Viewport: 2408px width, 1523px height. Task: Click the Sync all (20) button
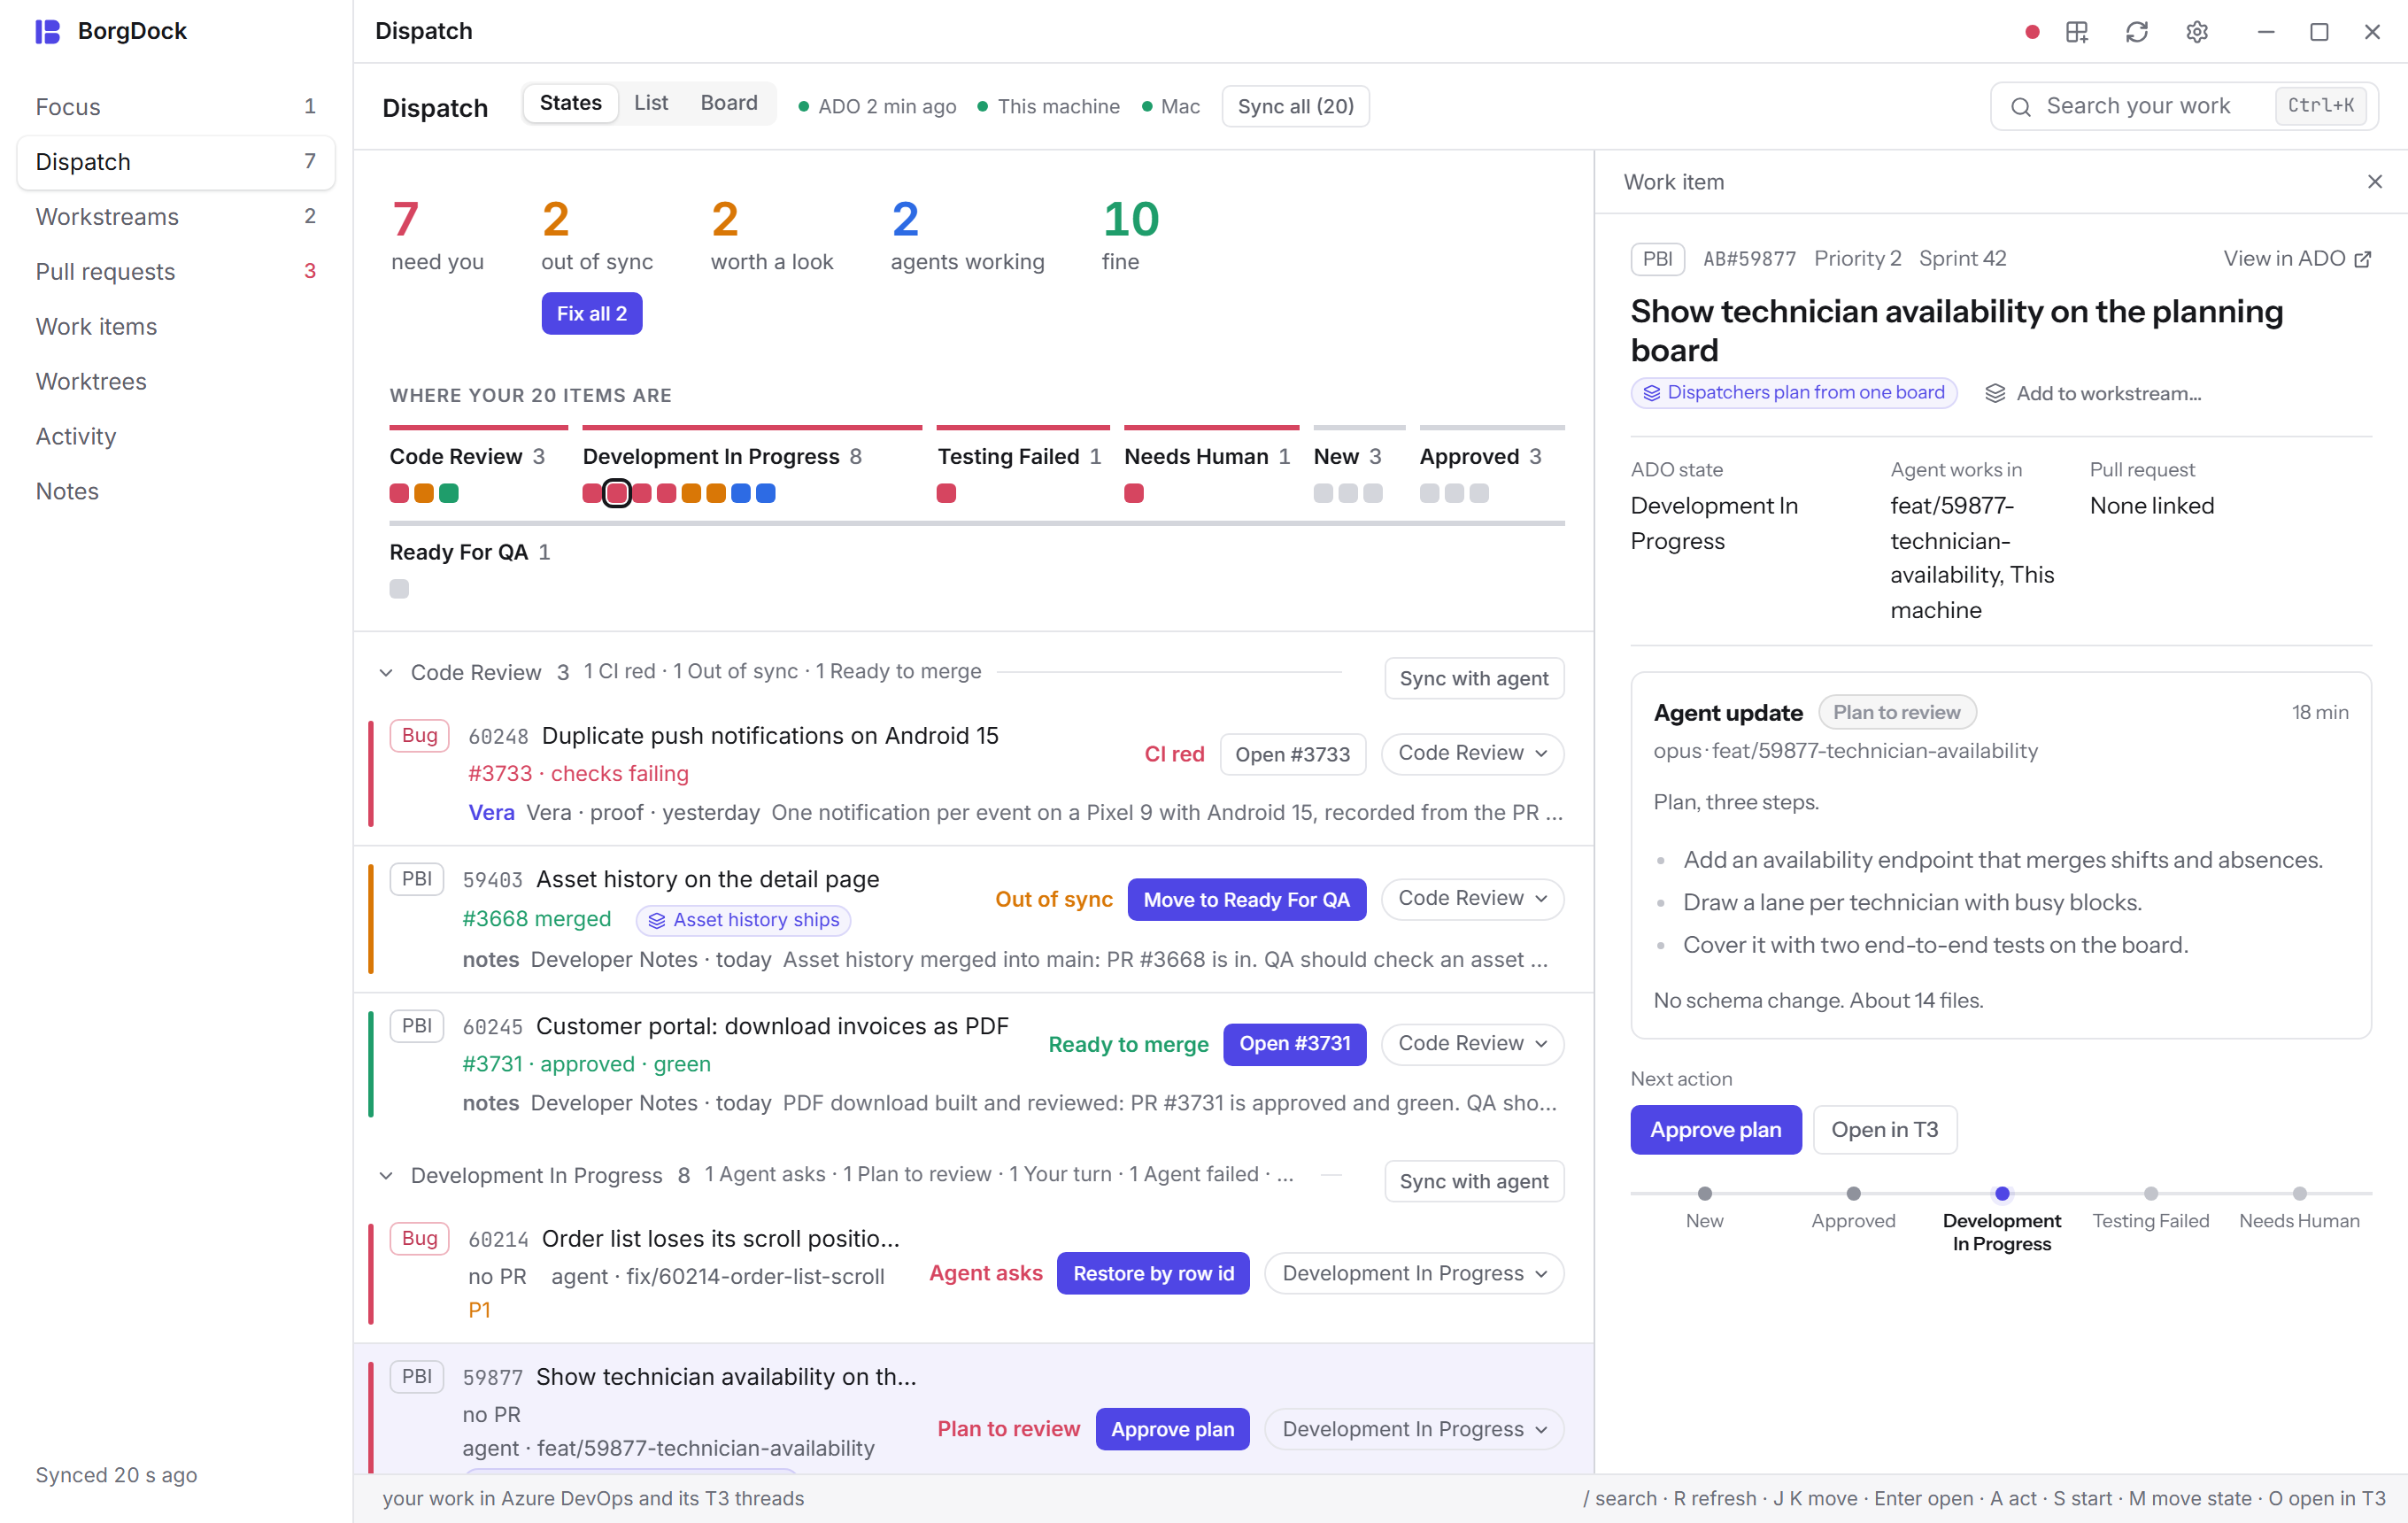1295,107
